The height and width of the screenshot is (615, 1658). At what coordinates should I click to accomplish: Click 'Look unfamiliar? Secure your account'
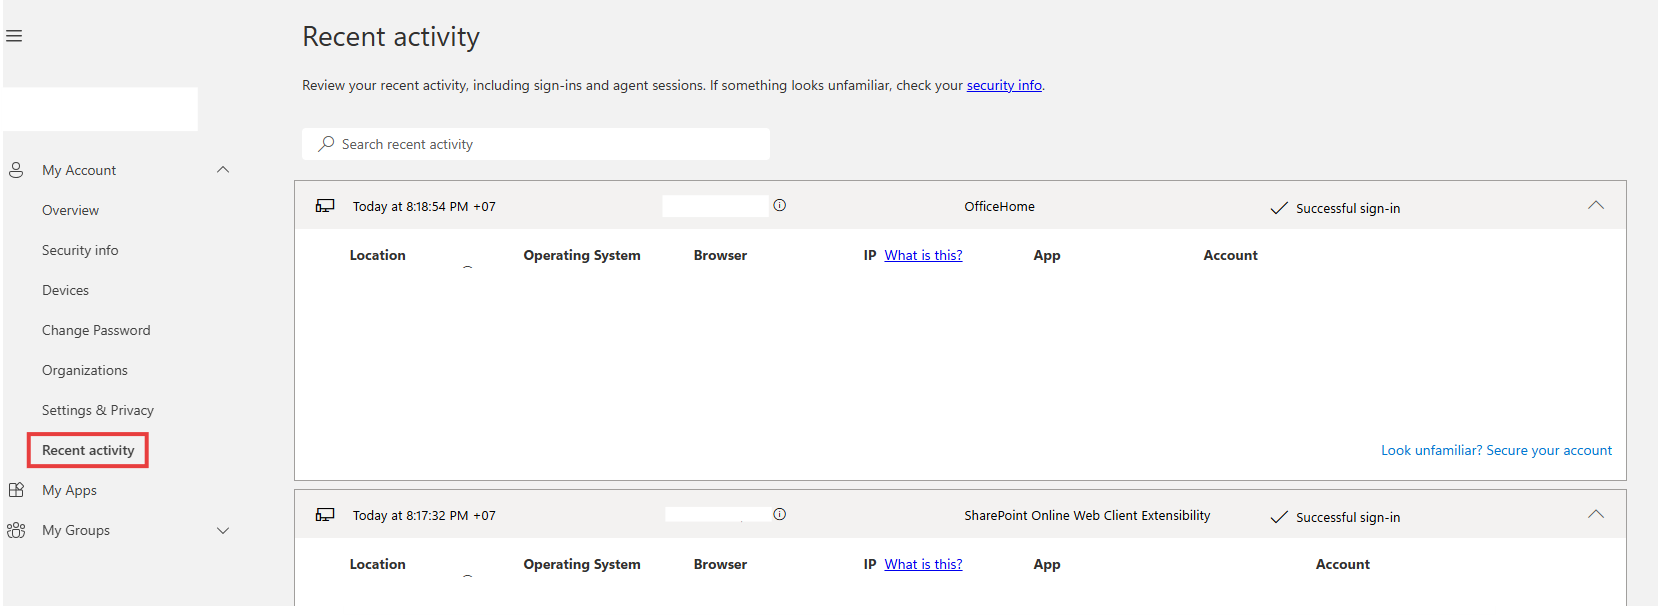click(1496, 450)
